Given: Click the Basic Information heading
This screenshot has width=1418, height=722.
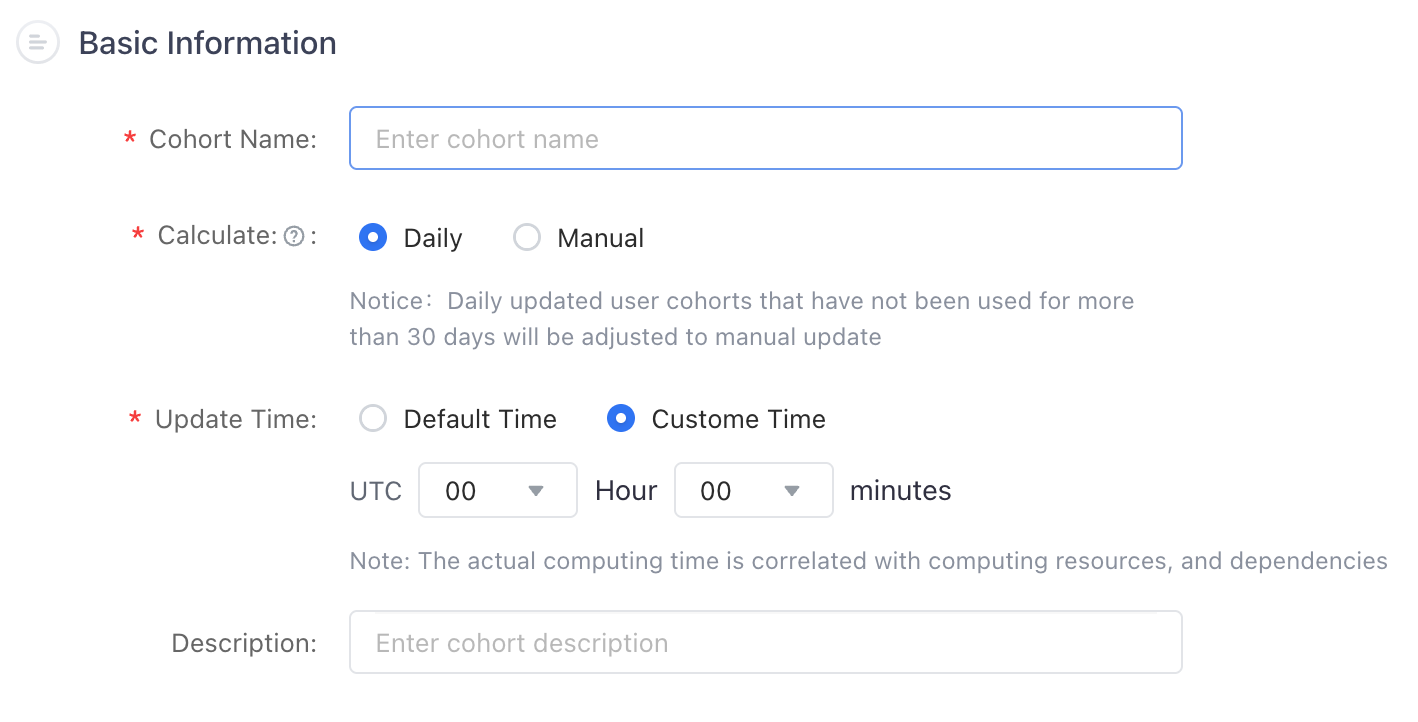Looking at the screenshot, I should (207, 43).
